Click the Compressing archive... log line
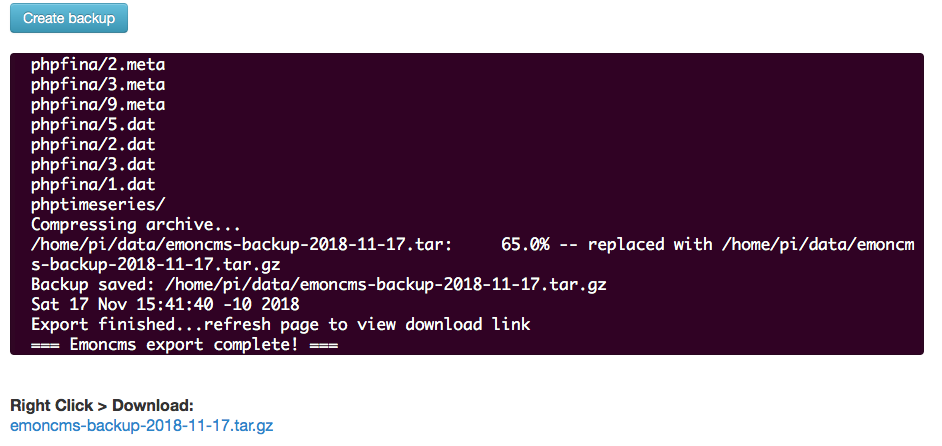The width and height of the screenshot is (942, 446). pos(136,225)
